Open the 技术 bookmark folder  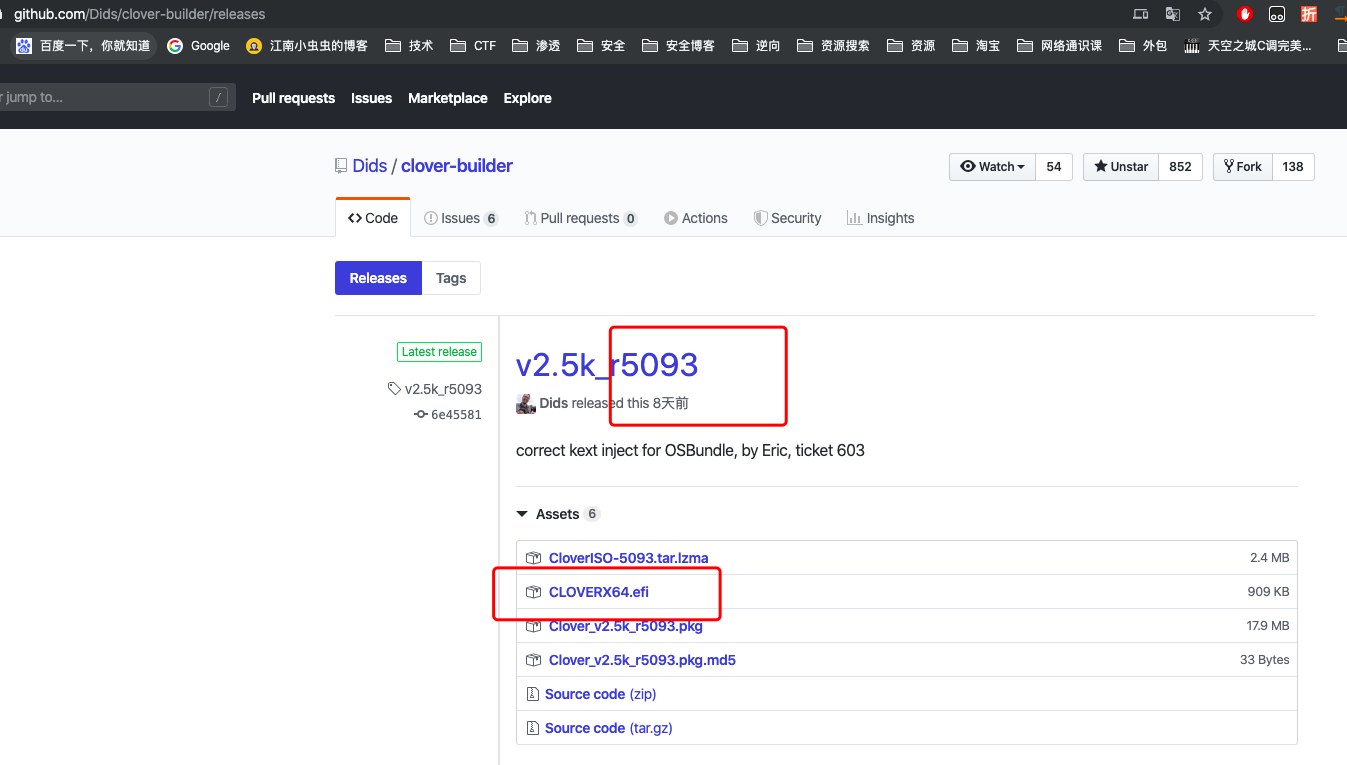pos(409,45)
